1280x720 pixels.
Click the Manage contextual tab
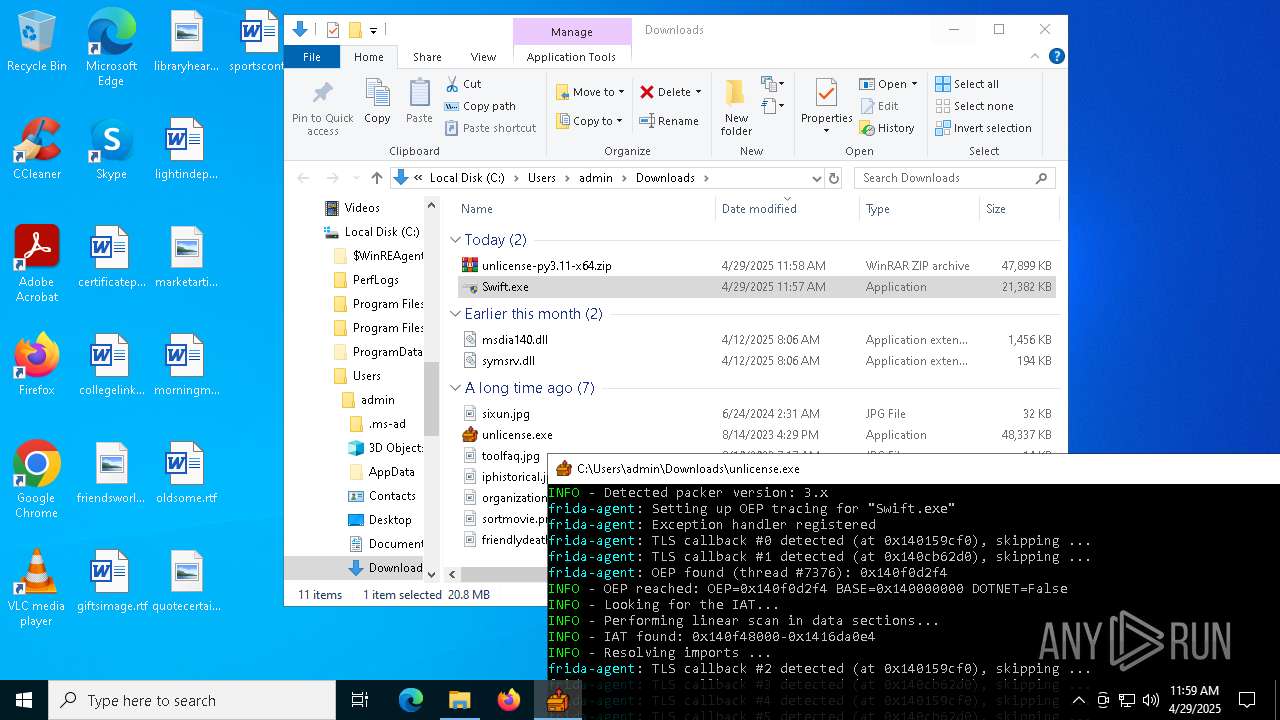[x=572, y=32]
